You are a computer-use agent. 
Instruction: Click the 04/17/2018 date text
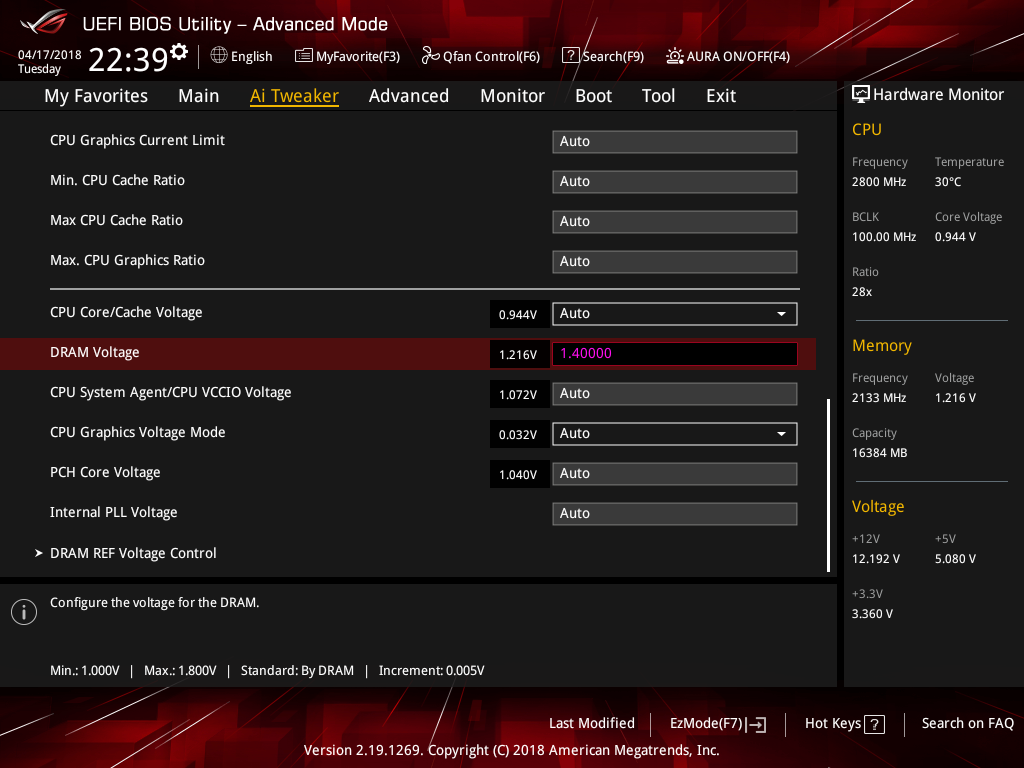50,55
